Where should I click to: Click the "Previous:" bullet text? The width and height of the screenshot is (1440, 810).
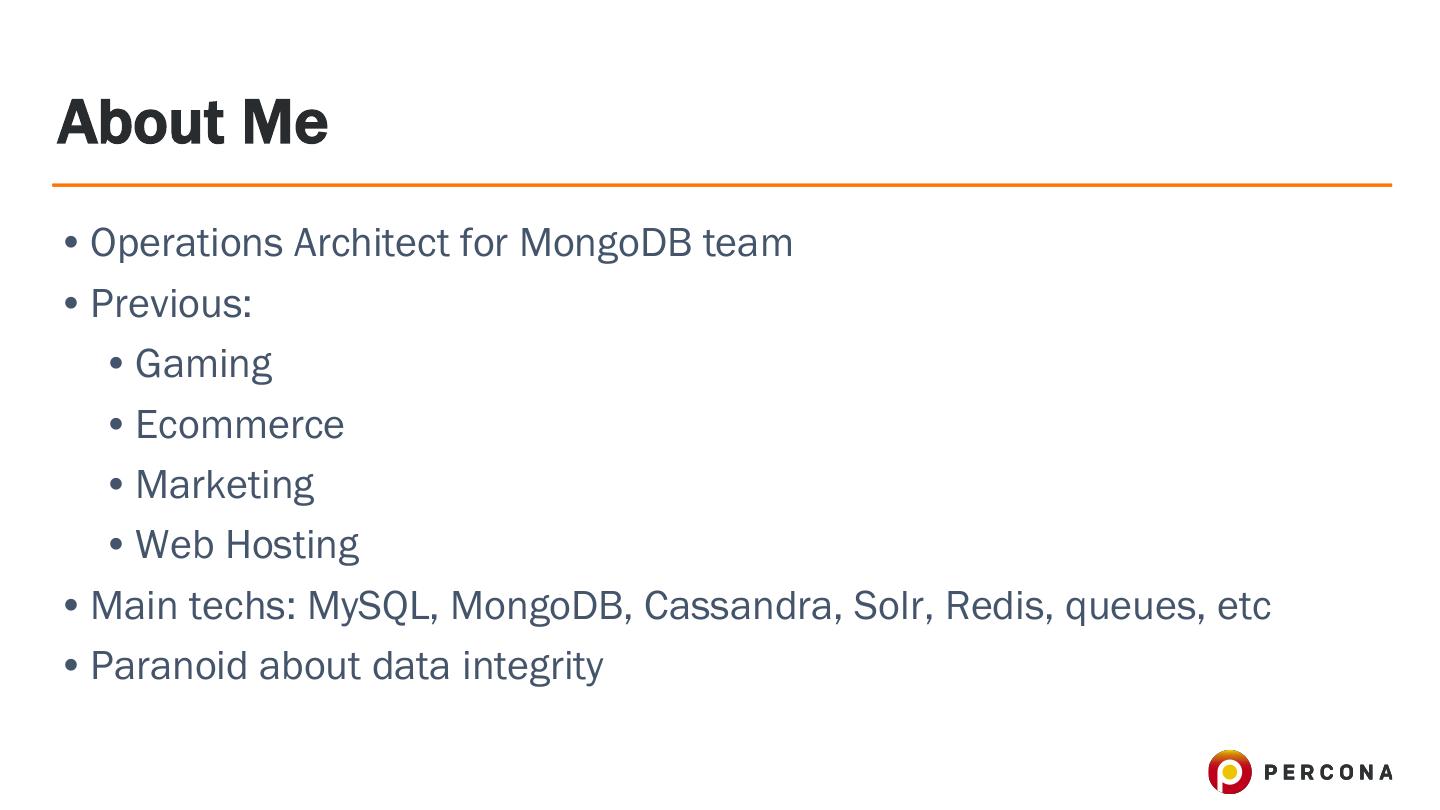(171, 304)
